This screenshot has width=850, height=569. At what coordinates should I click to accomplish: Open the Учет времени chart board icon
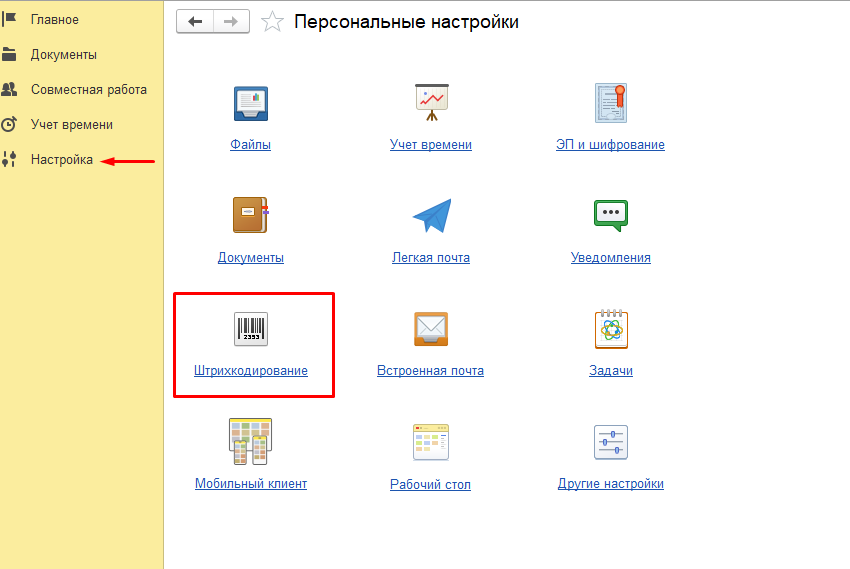(431, 102)
